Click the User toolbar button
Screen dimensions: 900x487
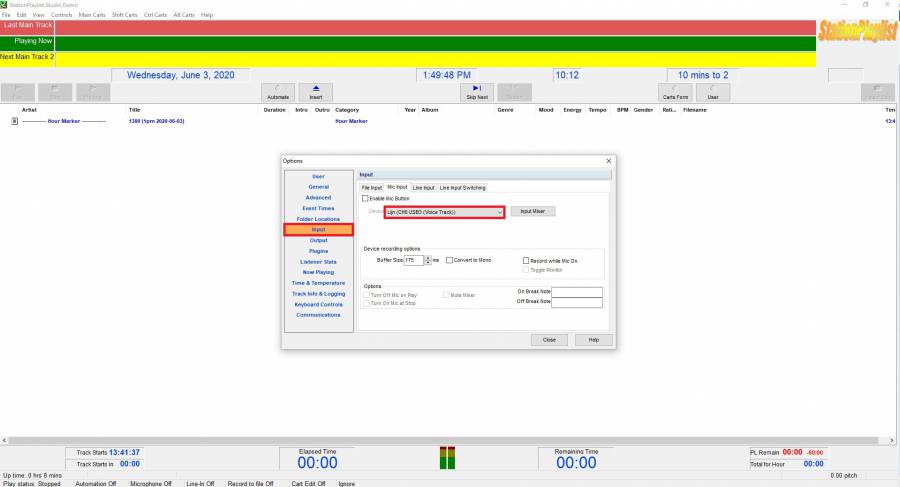[713, 92]
